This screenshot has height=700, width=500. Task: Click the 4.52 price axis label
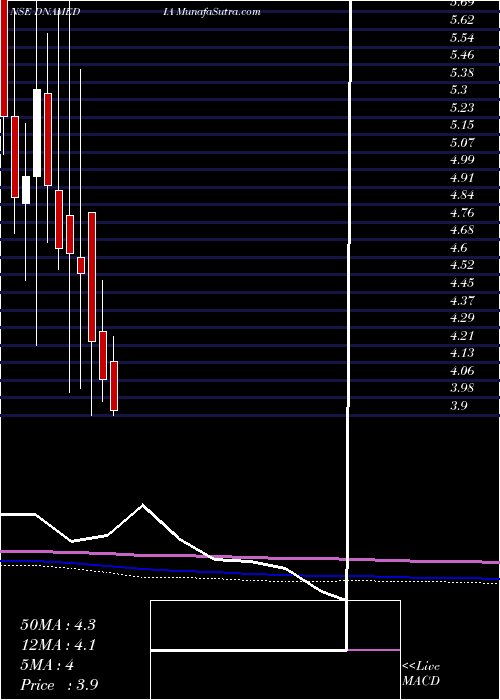[x=462, y=265]
